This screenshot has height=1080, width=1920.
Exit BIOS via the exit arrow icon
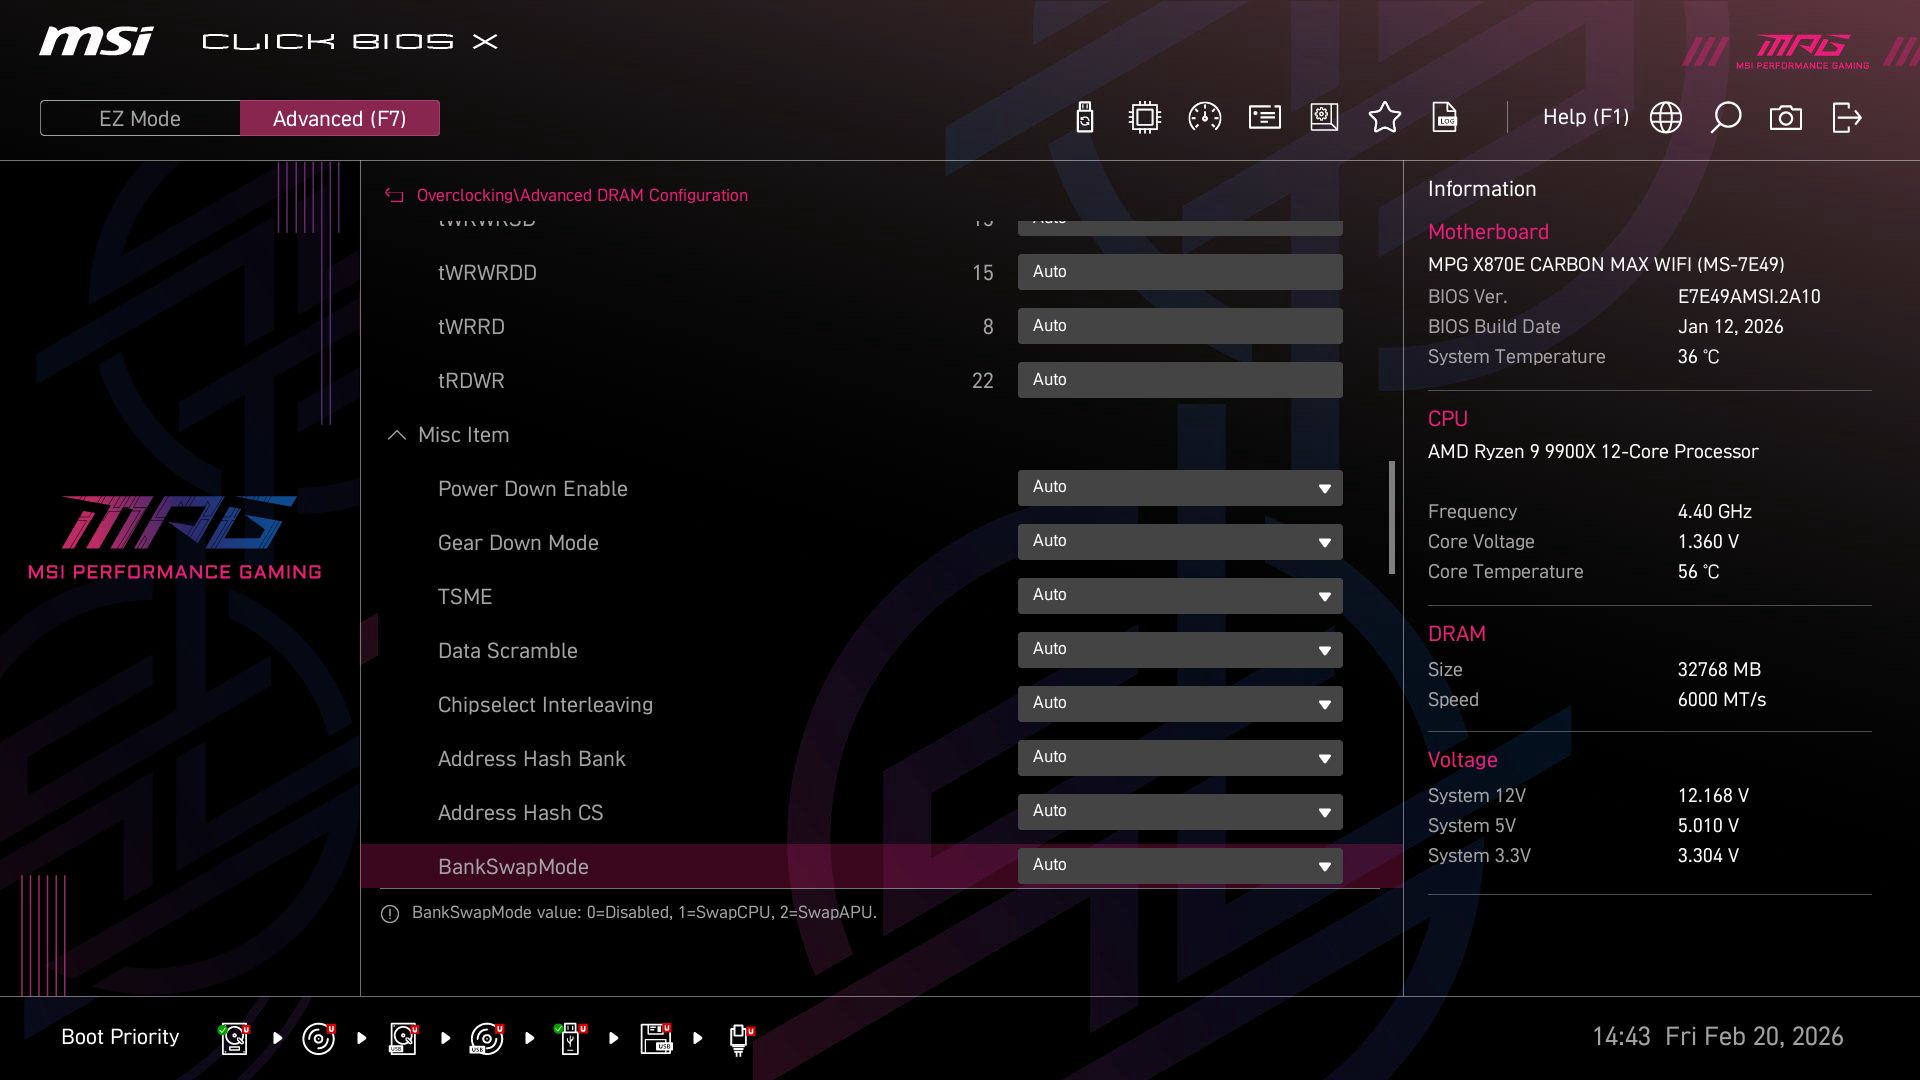[1845, 117]
